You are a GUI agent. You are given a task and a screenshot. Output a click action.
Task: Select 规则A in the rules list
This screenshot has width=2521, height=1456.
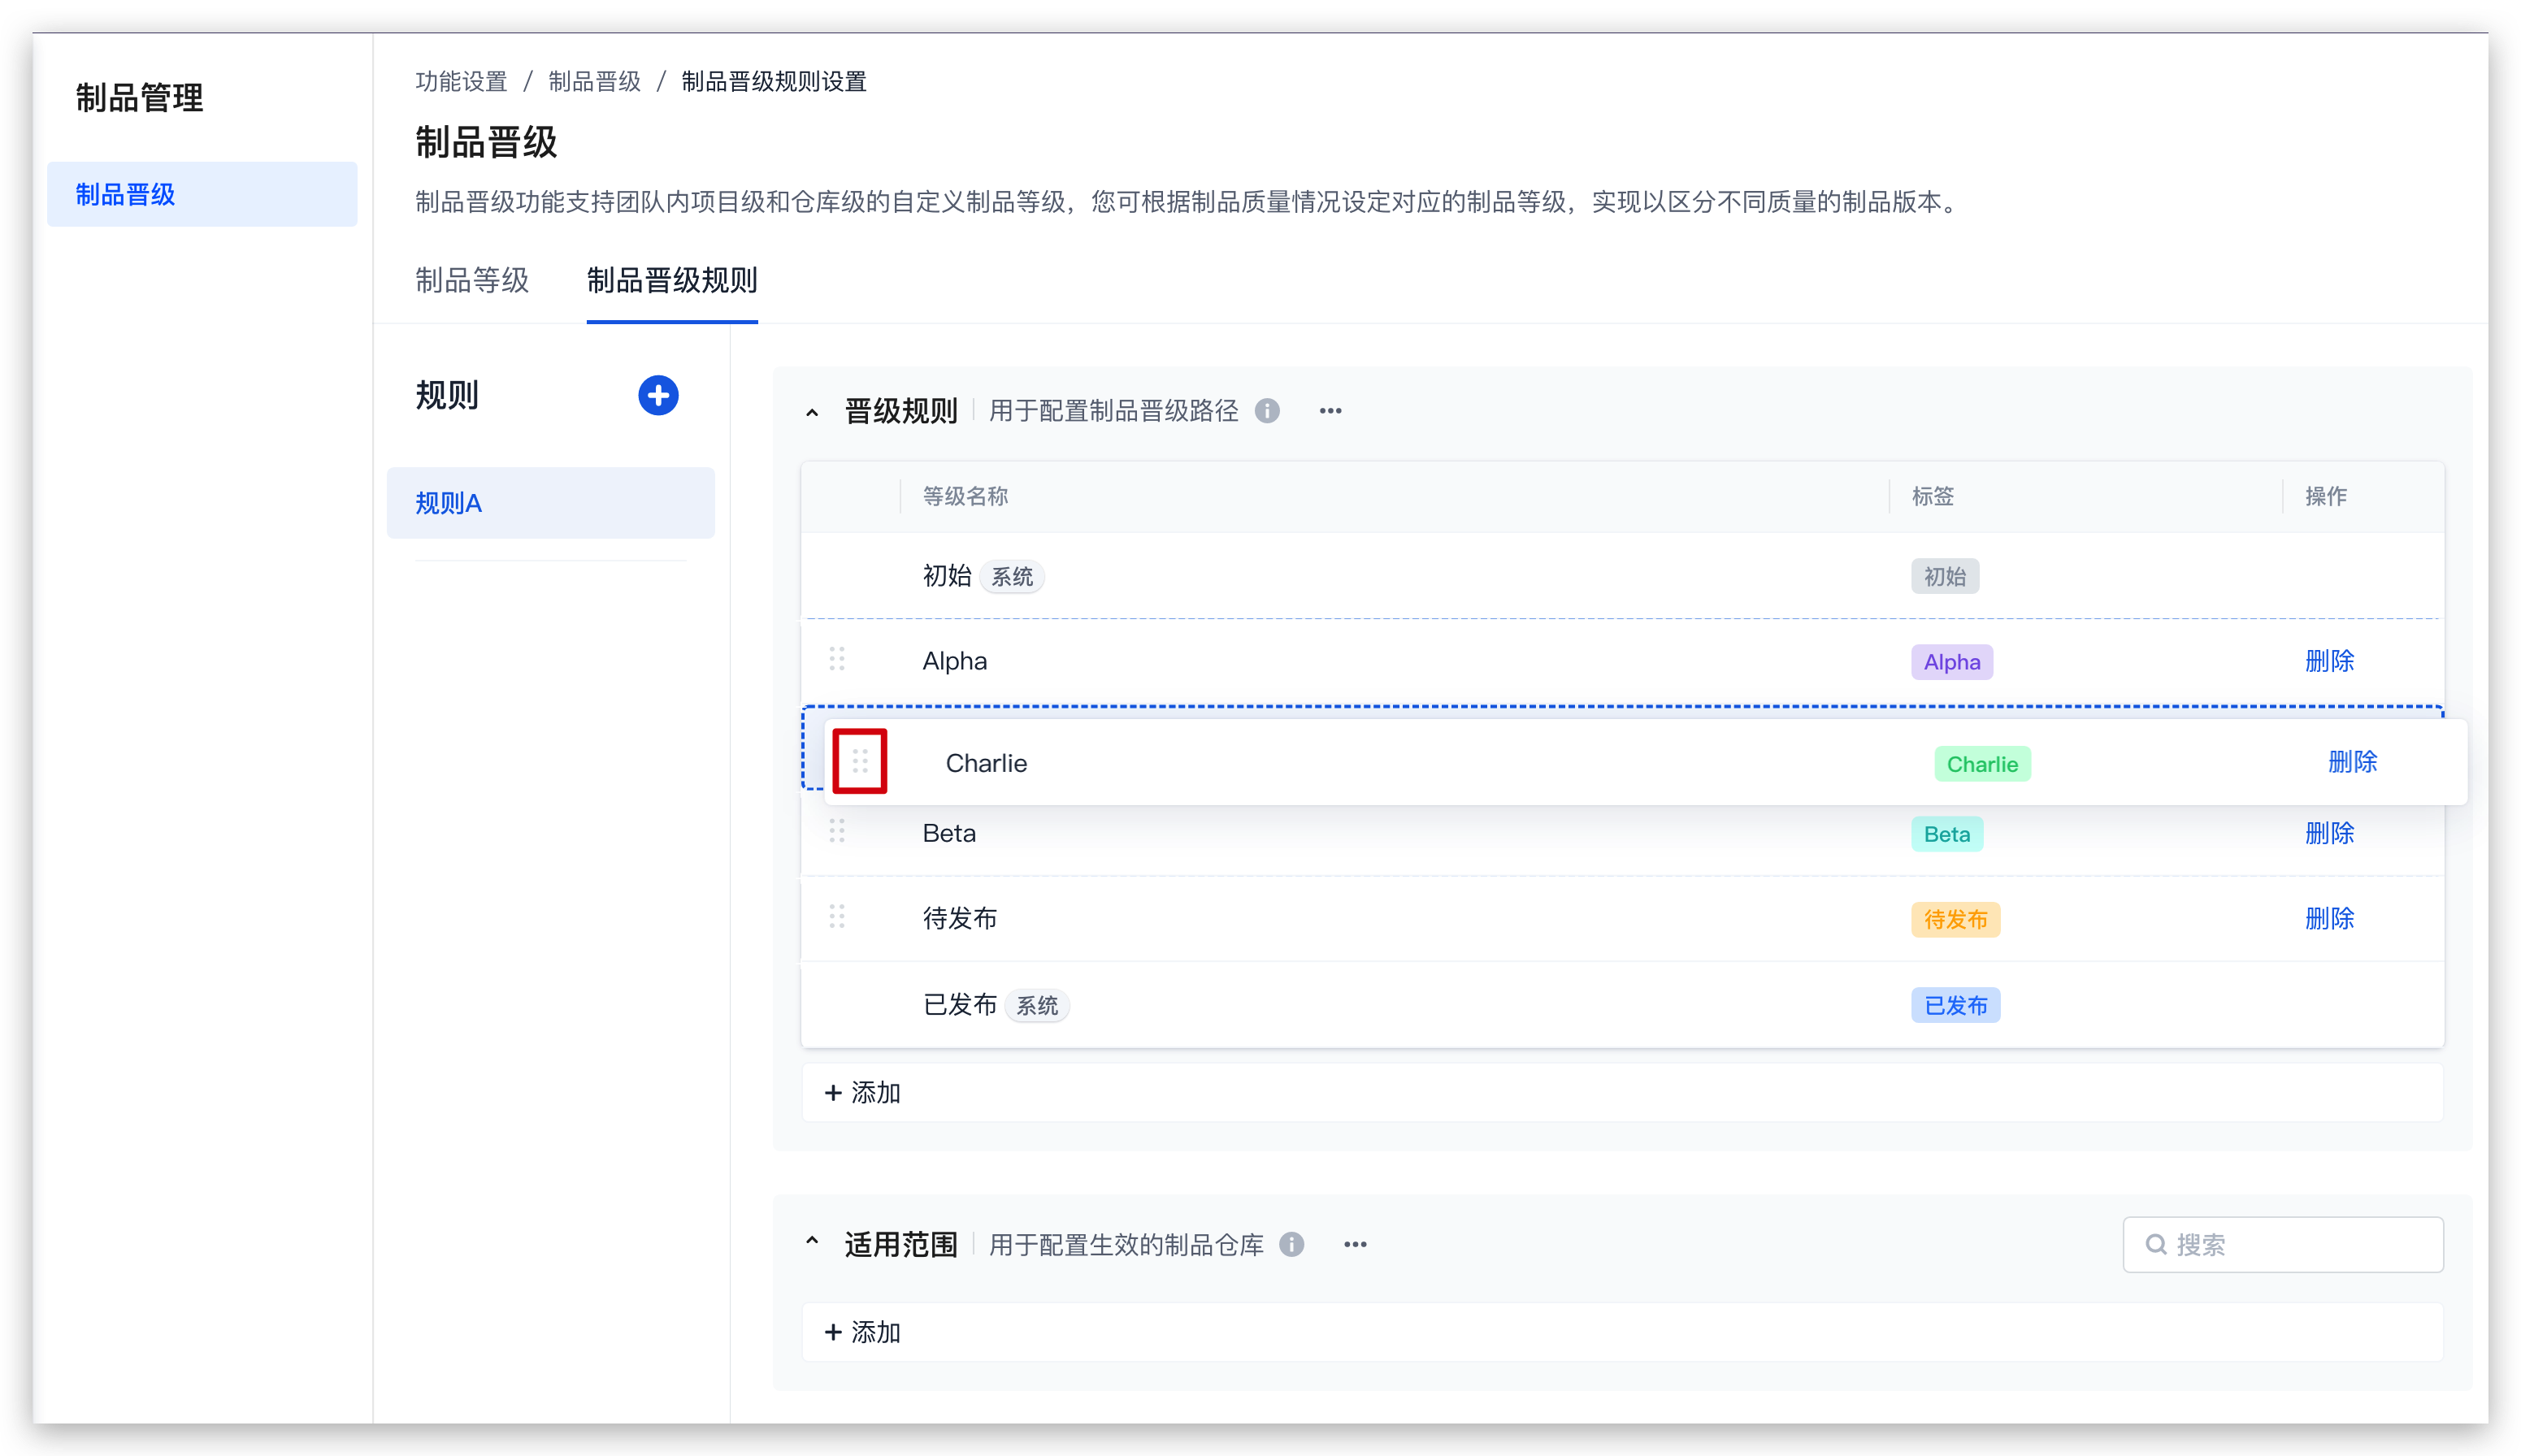pyautogui.click(x=551, y=503)
